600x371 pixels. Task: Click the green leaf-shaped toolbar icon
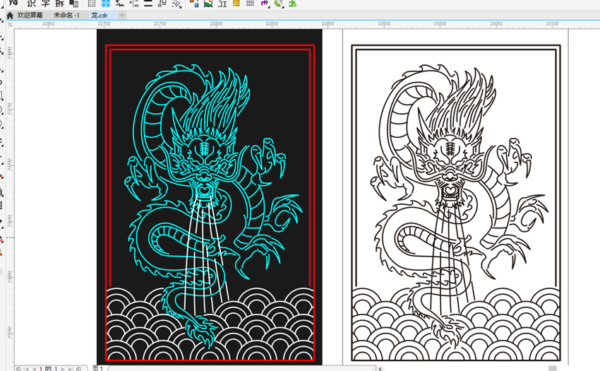[279, 3]
